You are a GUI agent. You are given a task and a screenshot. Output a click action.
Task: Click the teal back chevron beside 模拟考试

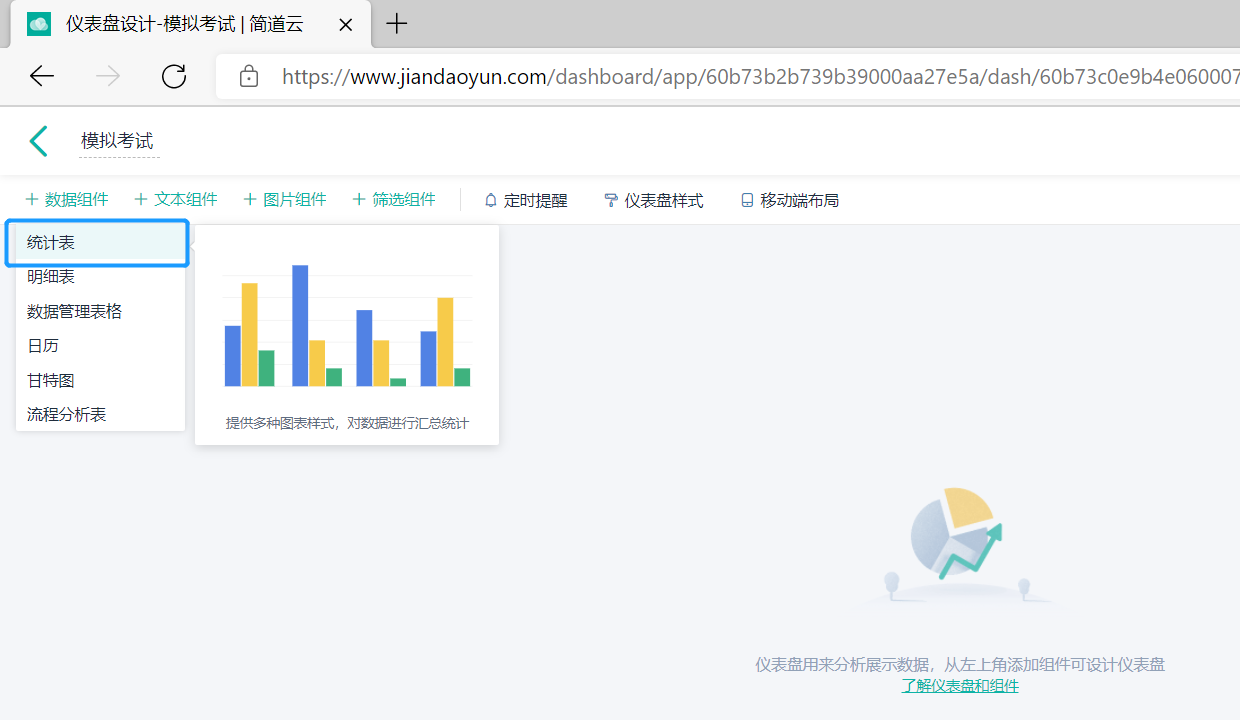(x=39, y=141)
